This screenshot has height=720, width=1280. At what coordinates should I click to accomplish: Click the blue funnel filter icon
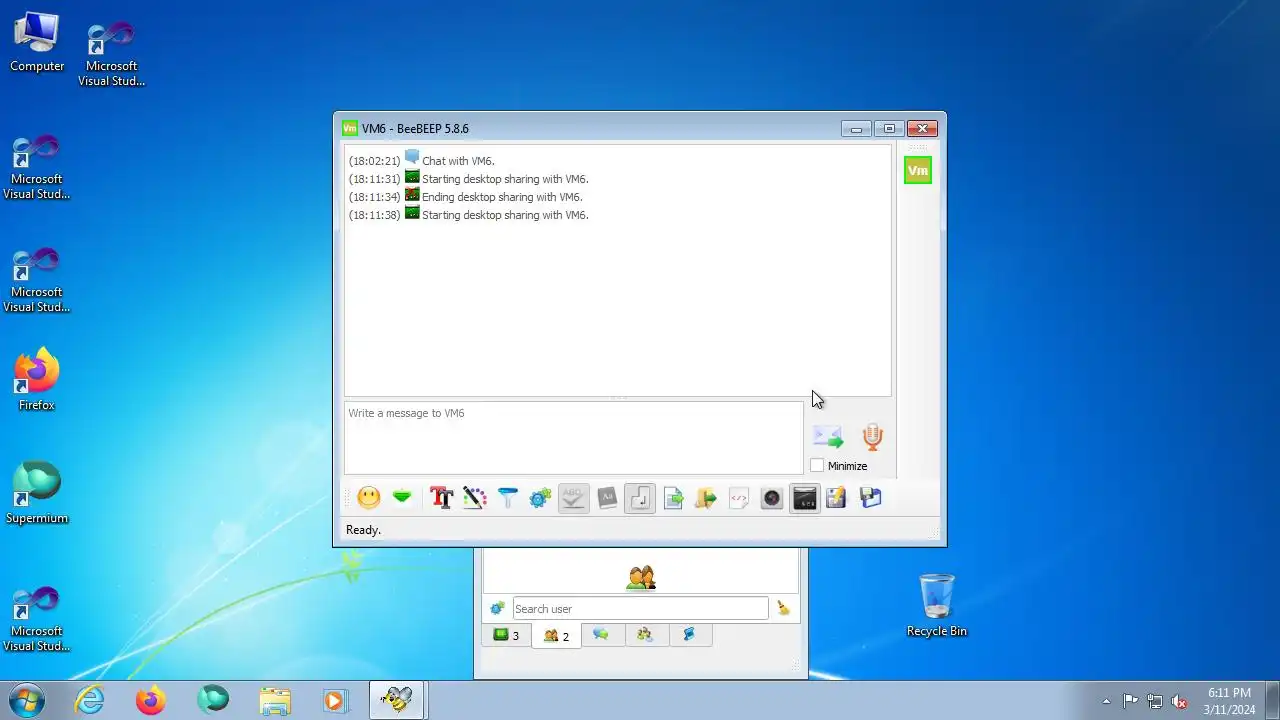tap(508, 497)
